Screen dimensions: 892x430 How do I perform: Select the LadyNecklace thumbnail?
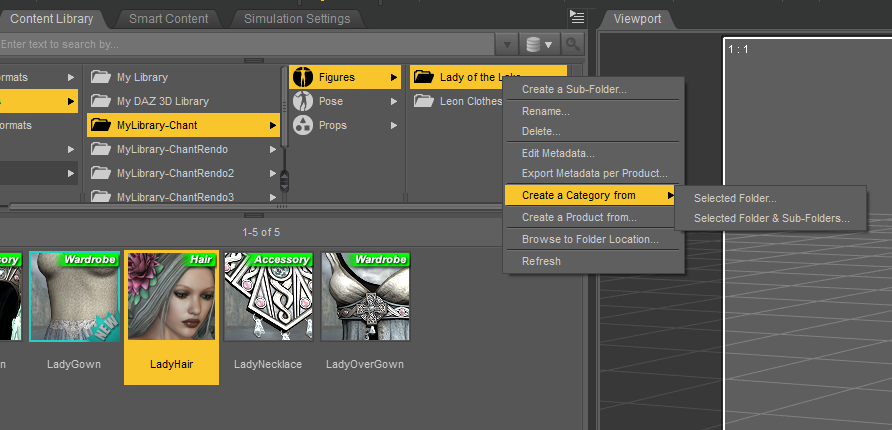click(x=269, y=296)
